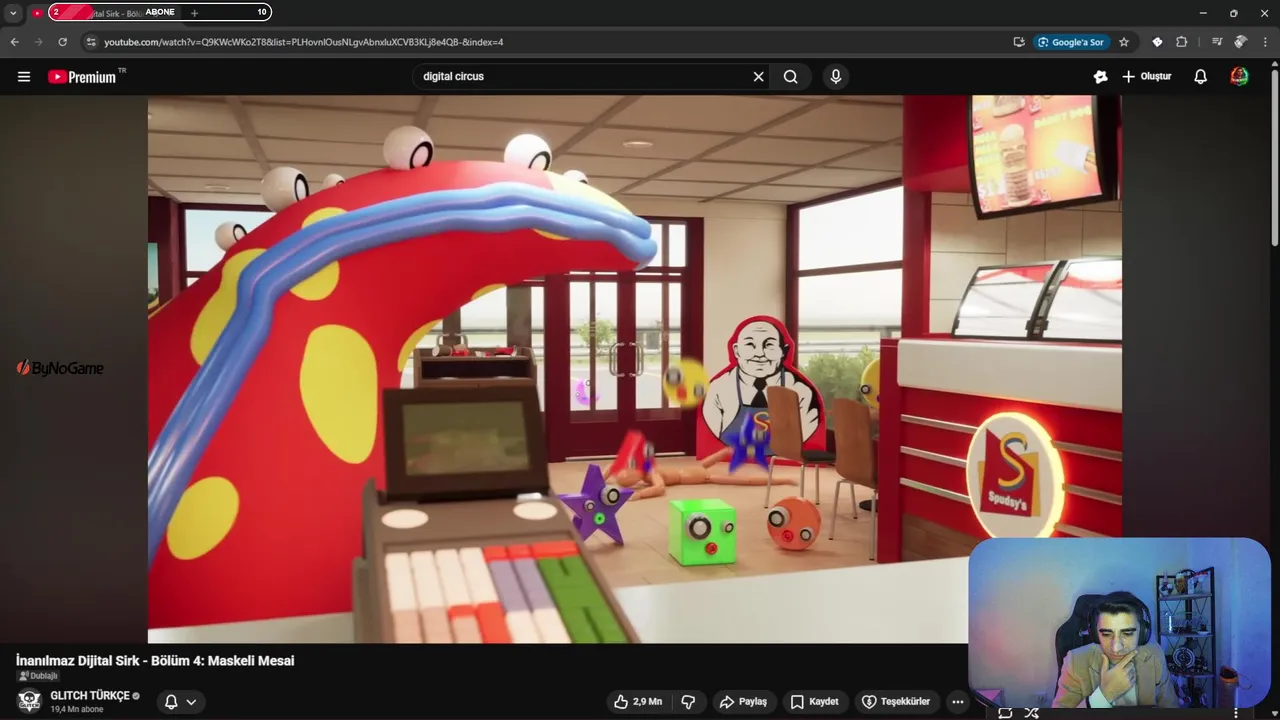The width and height of the screenshot is (1280, 720).
Task: Go back with the browser back arrow
Action: [x=14, y=42]
